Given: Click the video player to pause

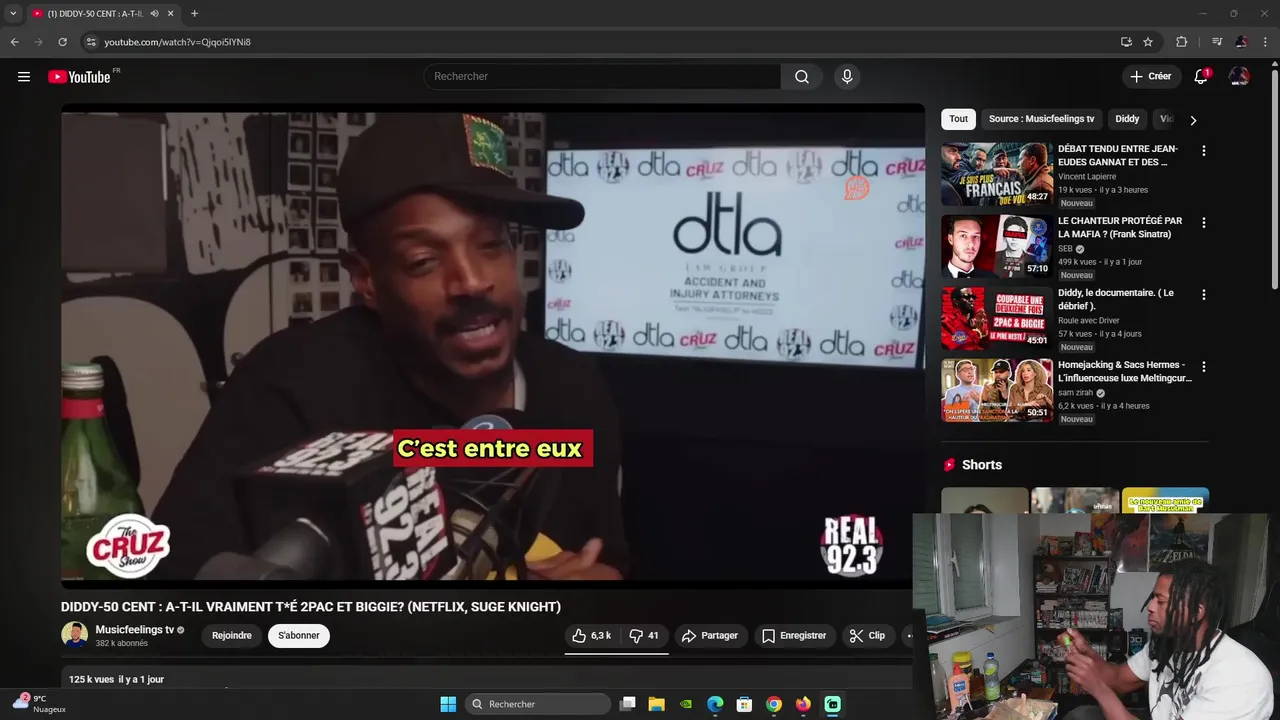Looking at the screenshot, I should pos(493,345).
